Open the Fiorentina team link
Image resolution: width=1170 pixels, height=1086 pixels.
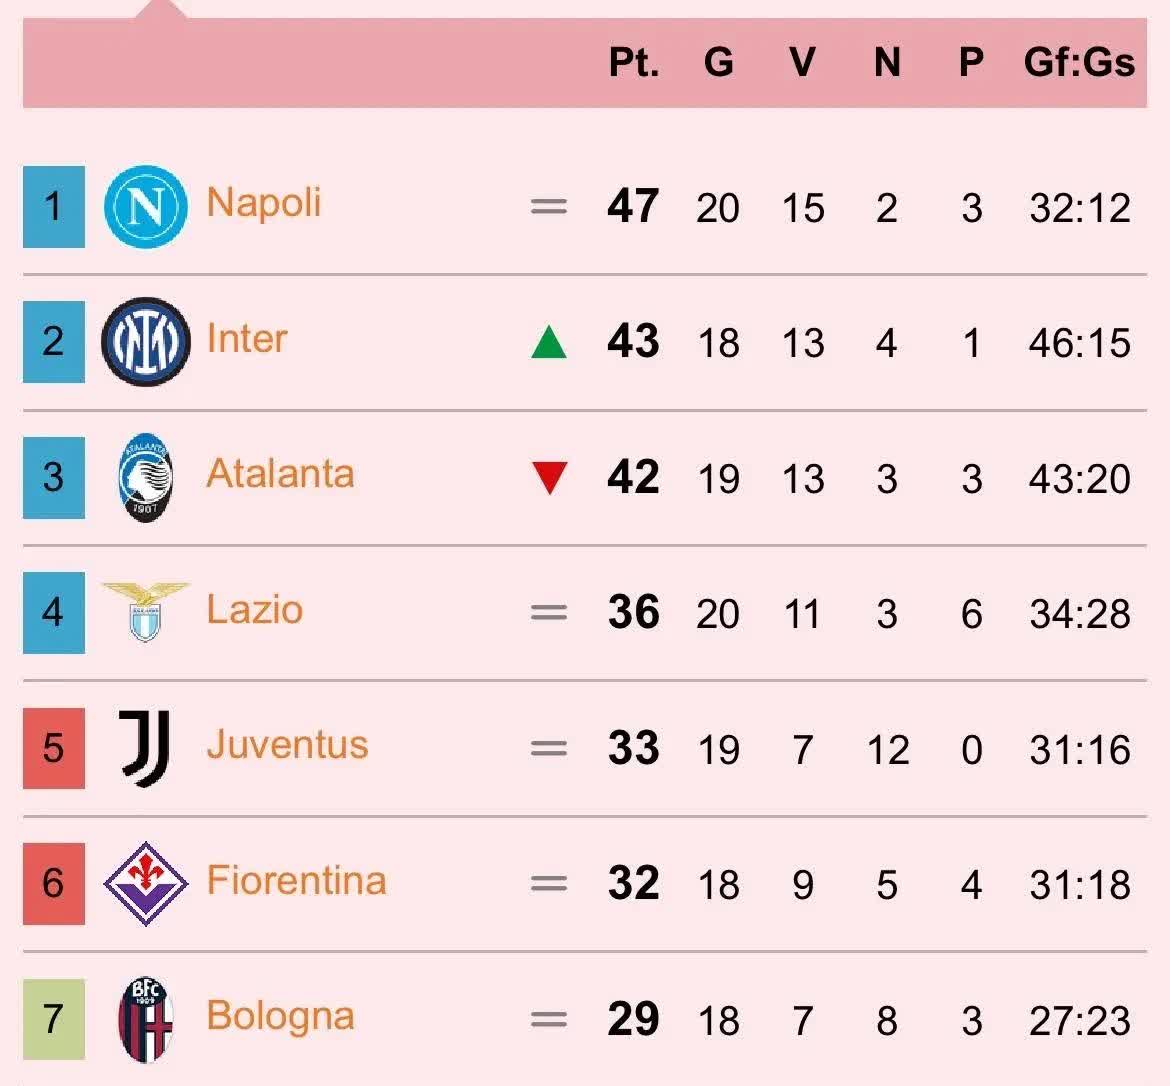296,881
